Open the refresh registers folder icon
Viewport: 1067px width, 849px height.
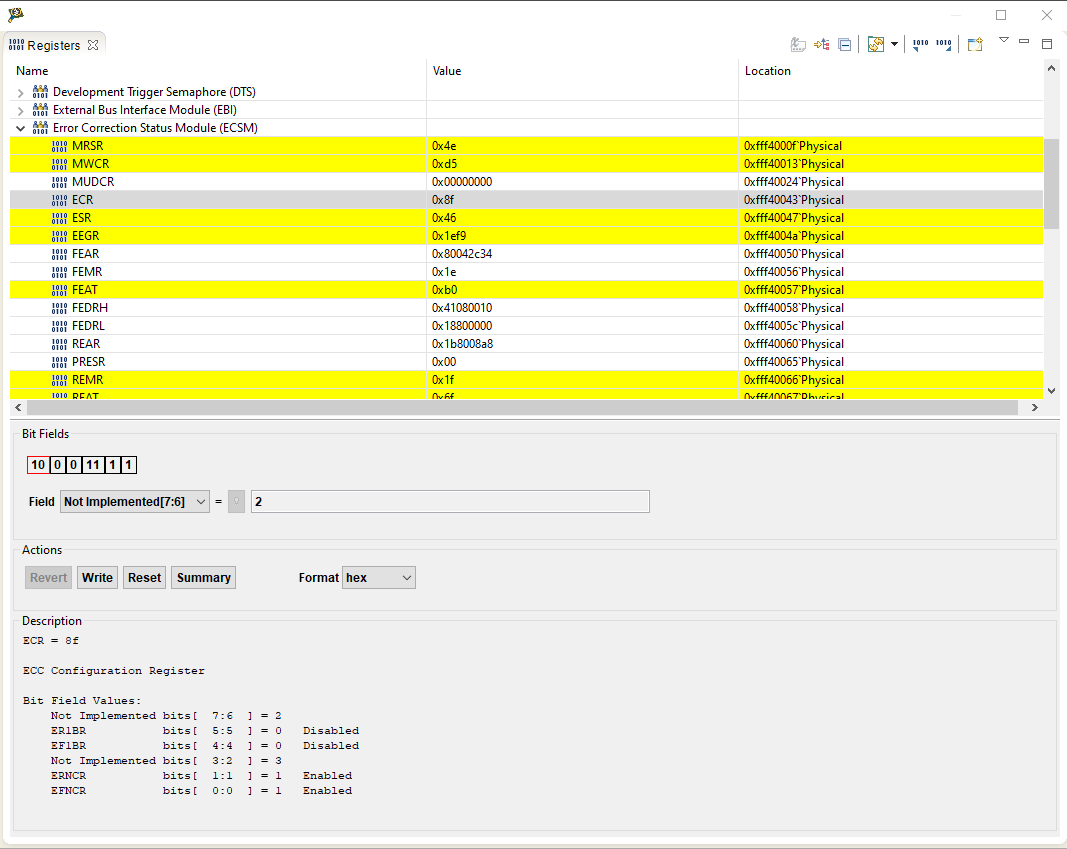point(874,44)
